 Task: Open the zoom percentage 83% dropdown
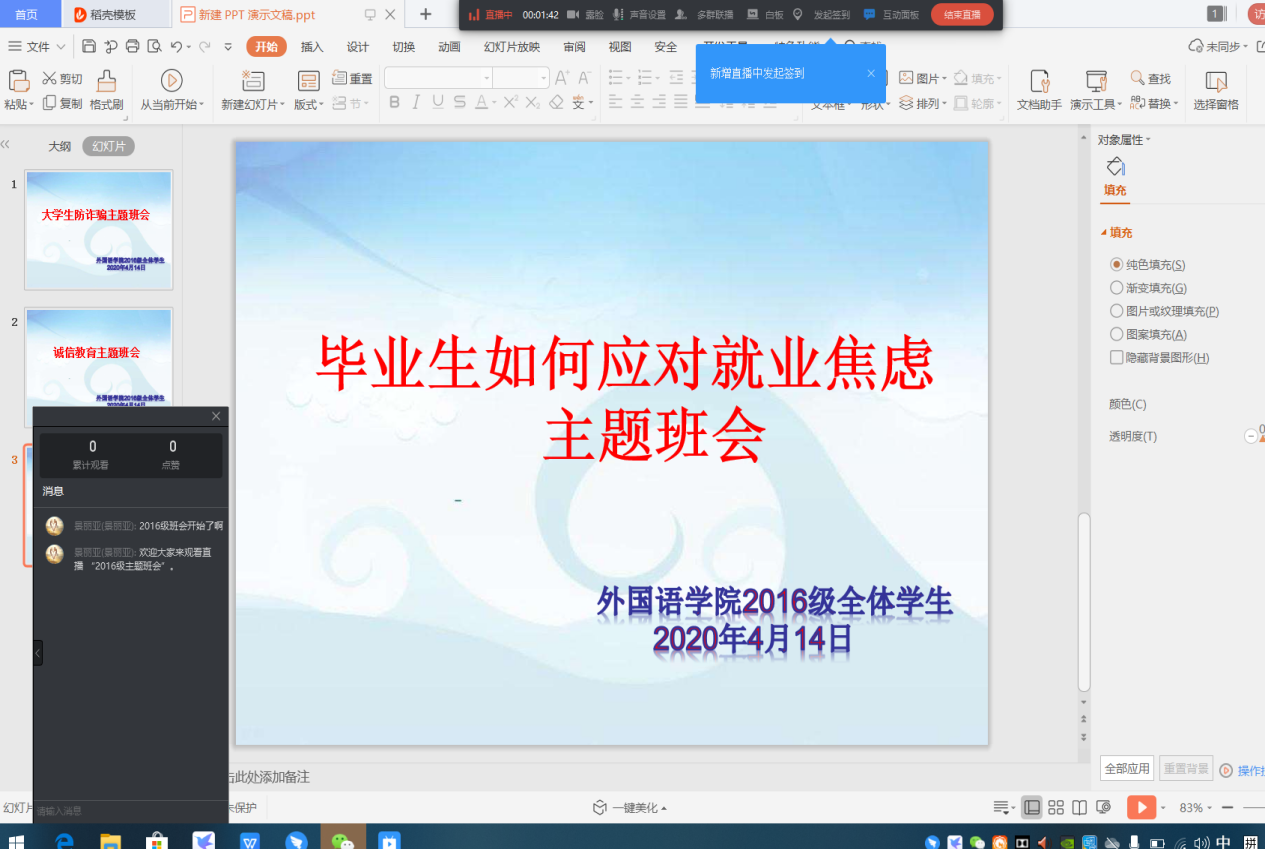click(x=1196, y=808)
